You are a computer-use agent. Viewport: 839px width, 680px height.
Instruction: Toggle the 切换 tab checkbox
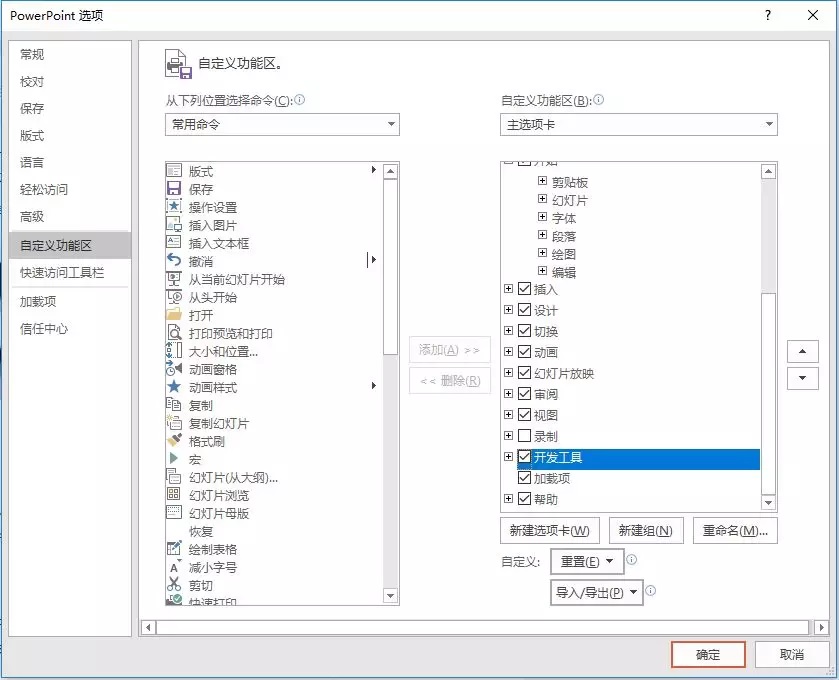coord(524,331)
